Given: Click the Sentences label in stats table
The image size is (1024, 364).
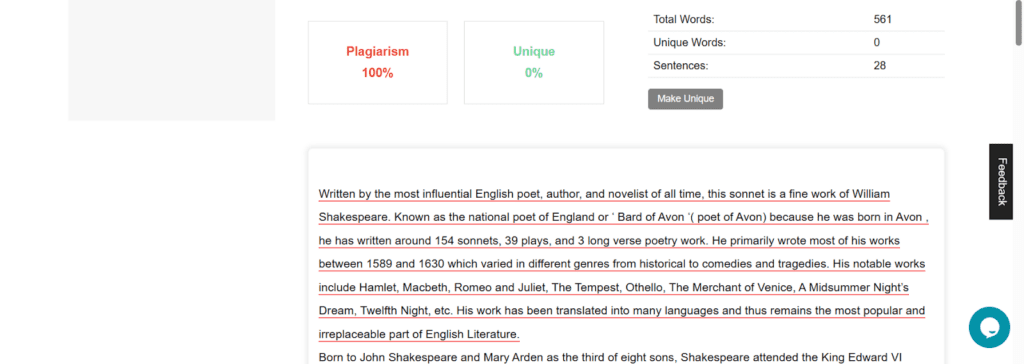Looking at the screenshot, I should click(x=680, y=65).
